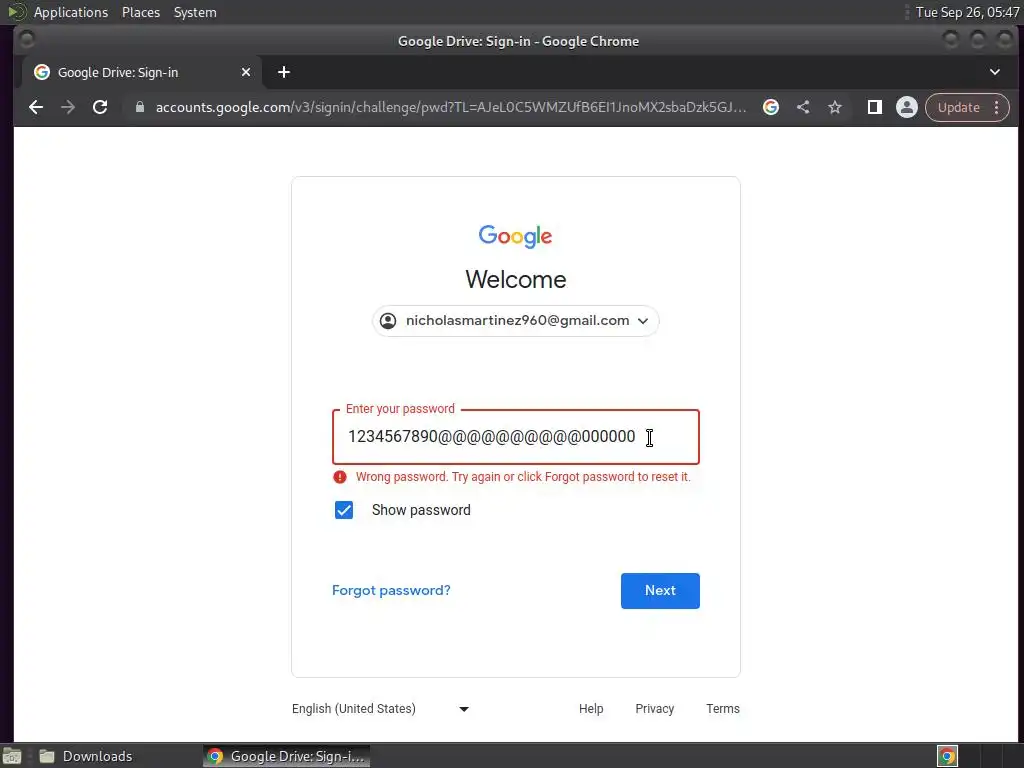Click the red error alert icon
The image size is (1024, 768).
click(340, 477)
